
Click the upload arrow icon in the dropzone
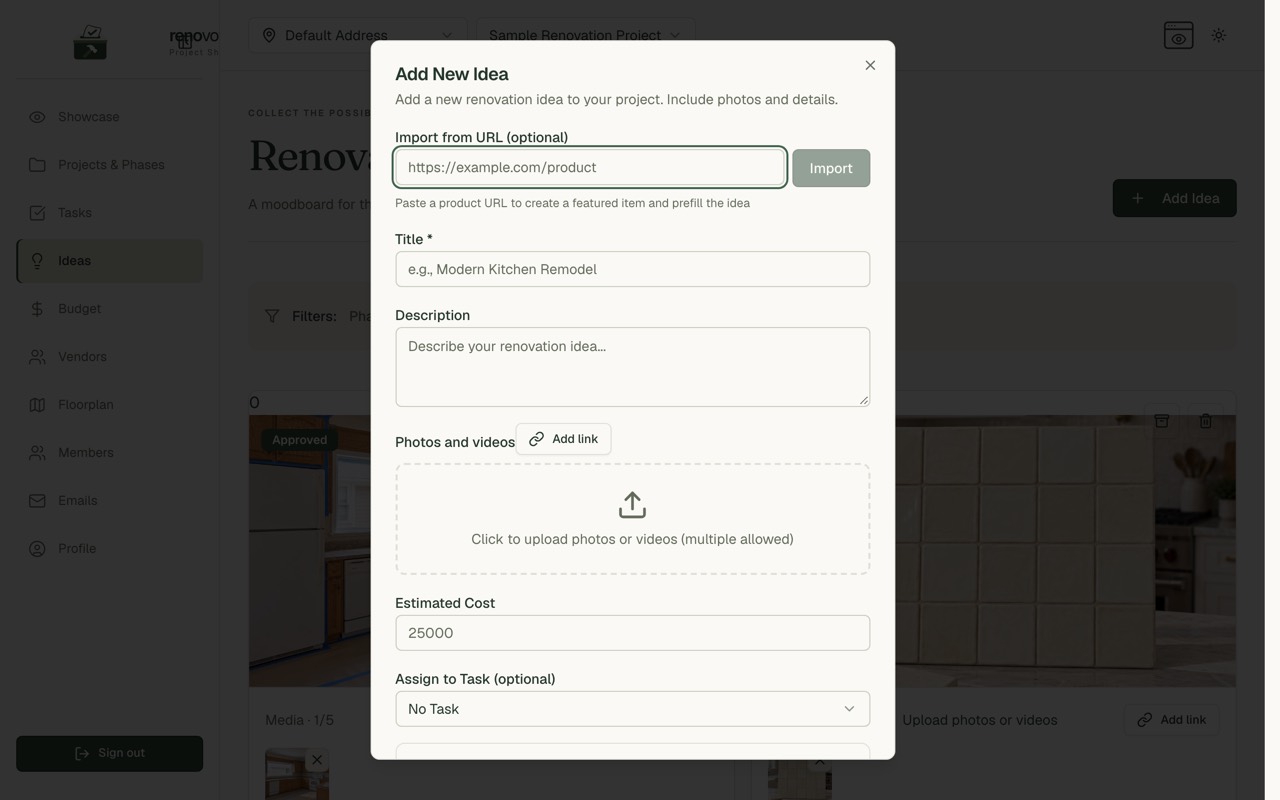pos(632,505)
